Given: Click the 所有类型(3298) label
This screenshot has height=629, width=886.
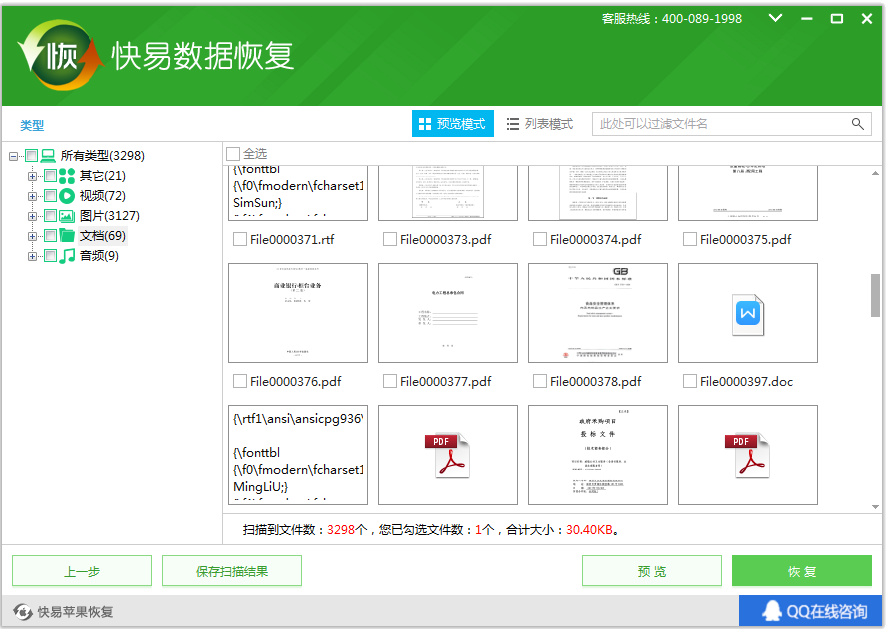Looking at the screenshot, I should pos(103,155).
